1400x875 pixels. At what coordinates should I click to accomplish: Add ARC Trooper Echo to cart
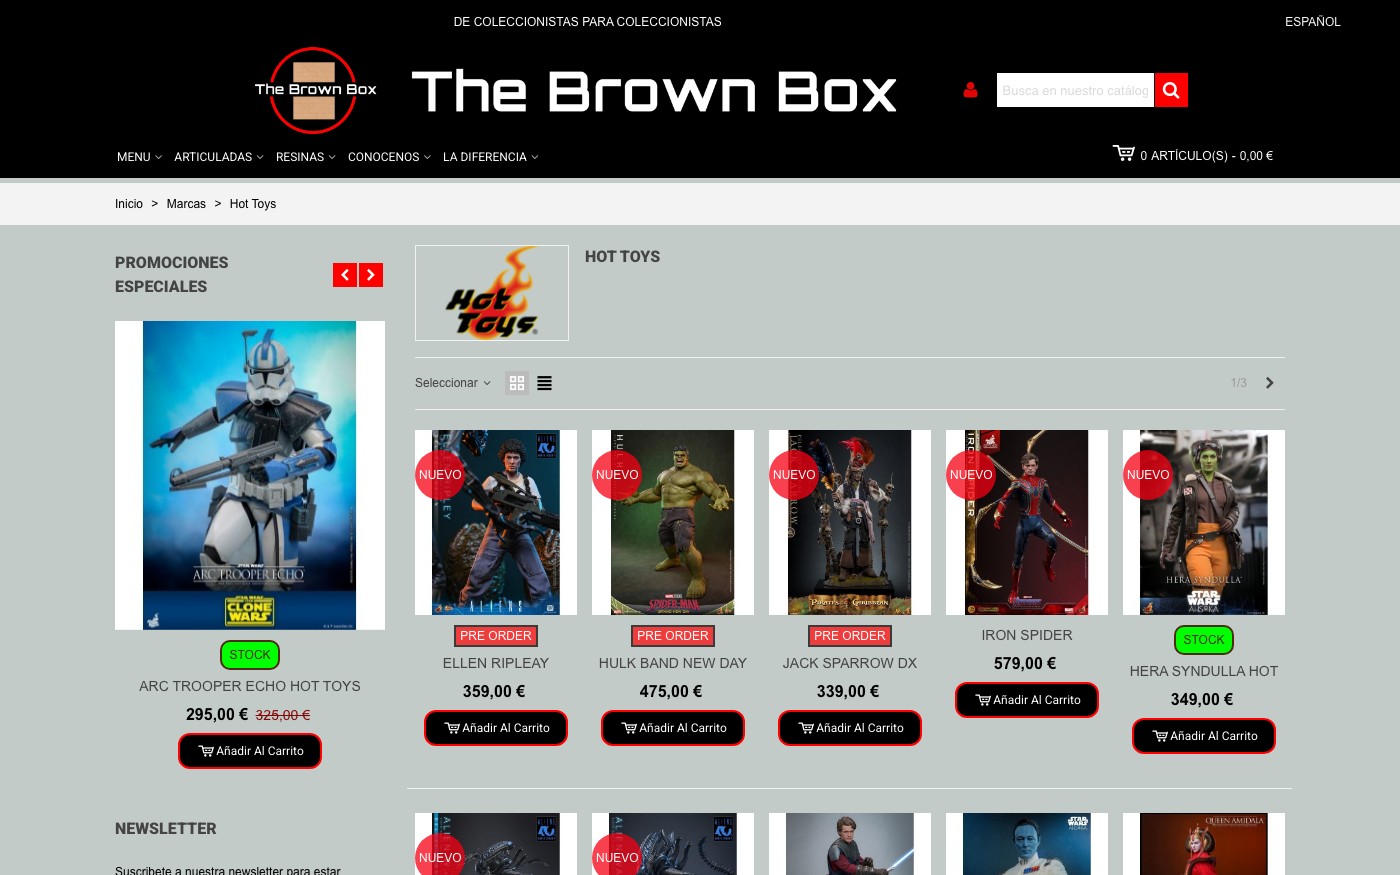250,751
